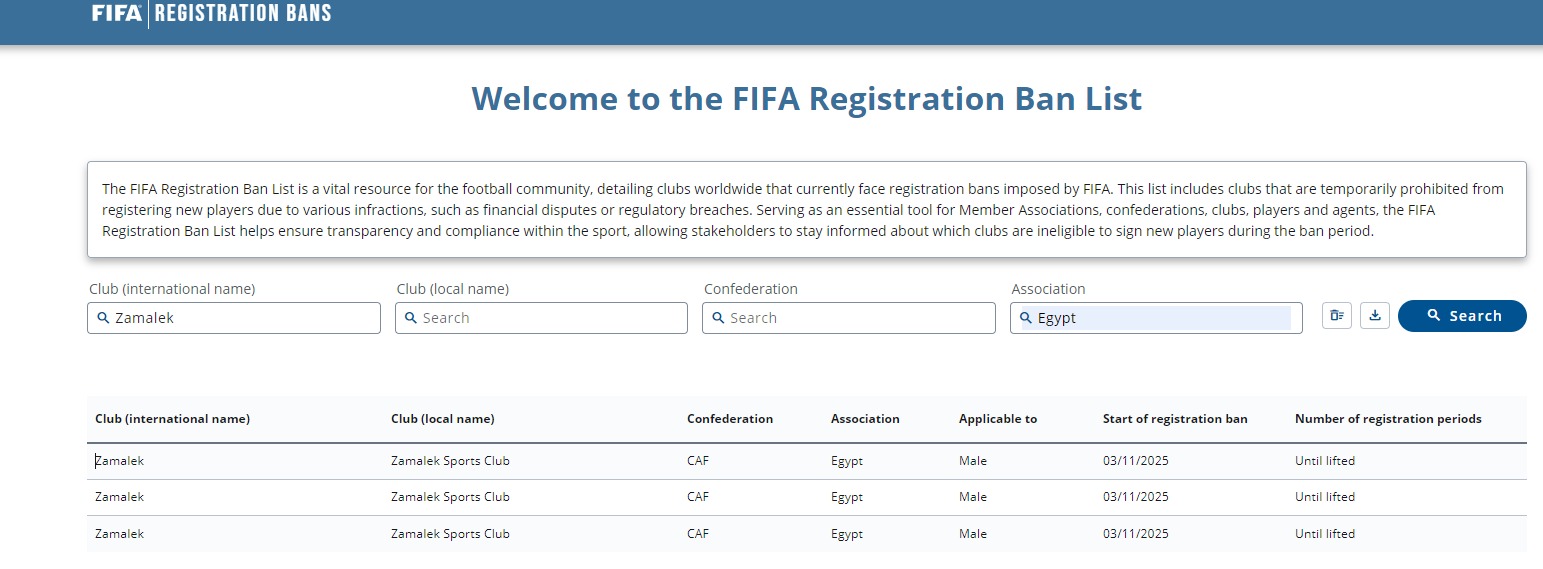Click the Confederation column header in table

(x=729, y=419)
